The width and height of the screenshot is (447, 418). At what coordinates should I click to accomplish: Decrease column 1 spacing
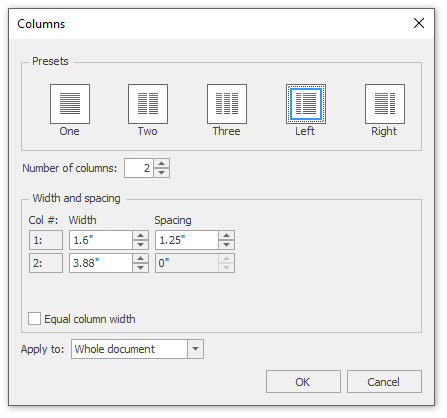pyautogui.click(x=227, y=245)
